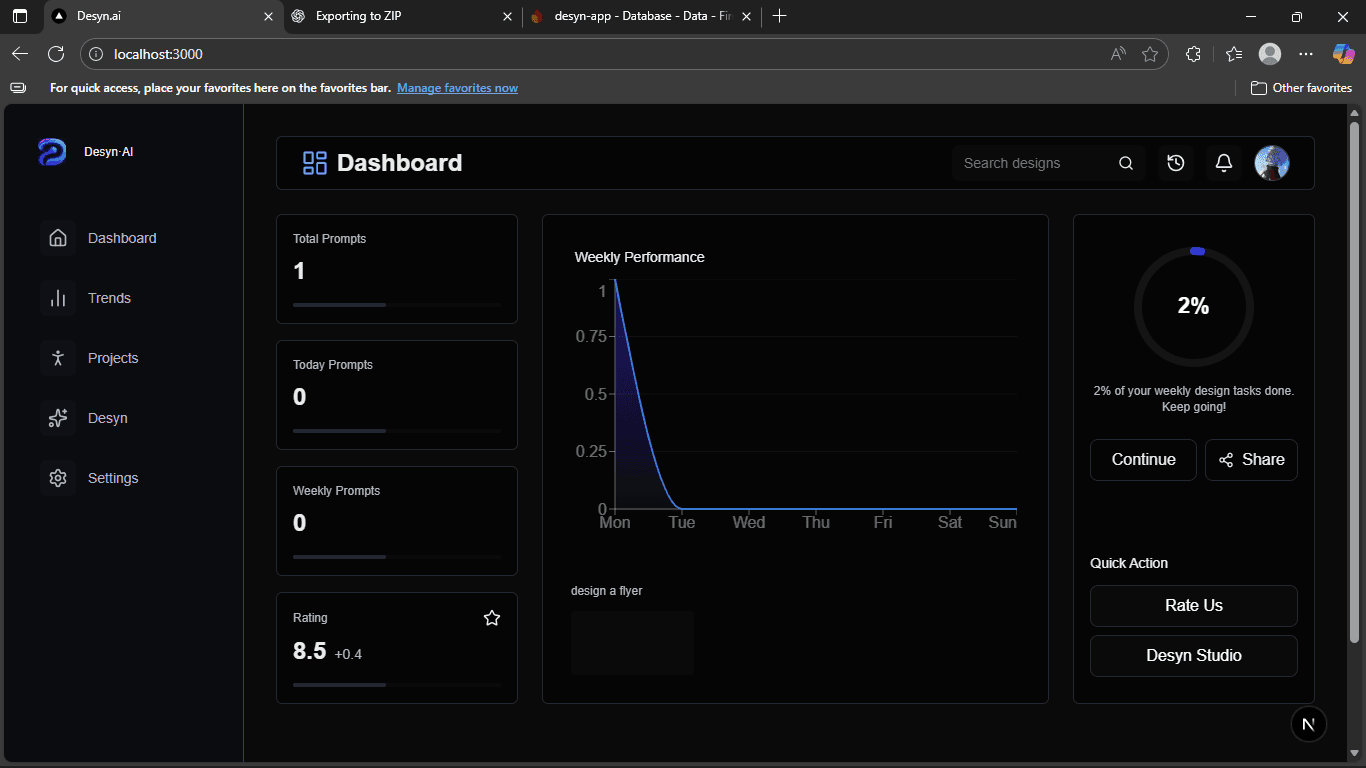Open notifications bell icon

[x=1224, y=163]
